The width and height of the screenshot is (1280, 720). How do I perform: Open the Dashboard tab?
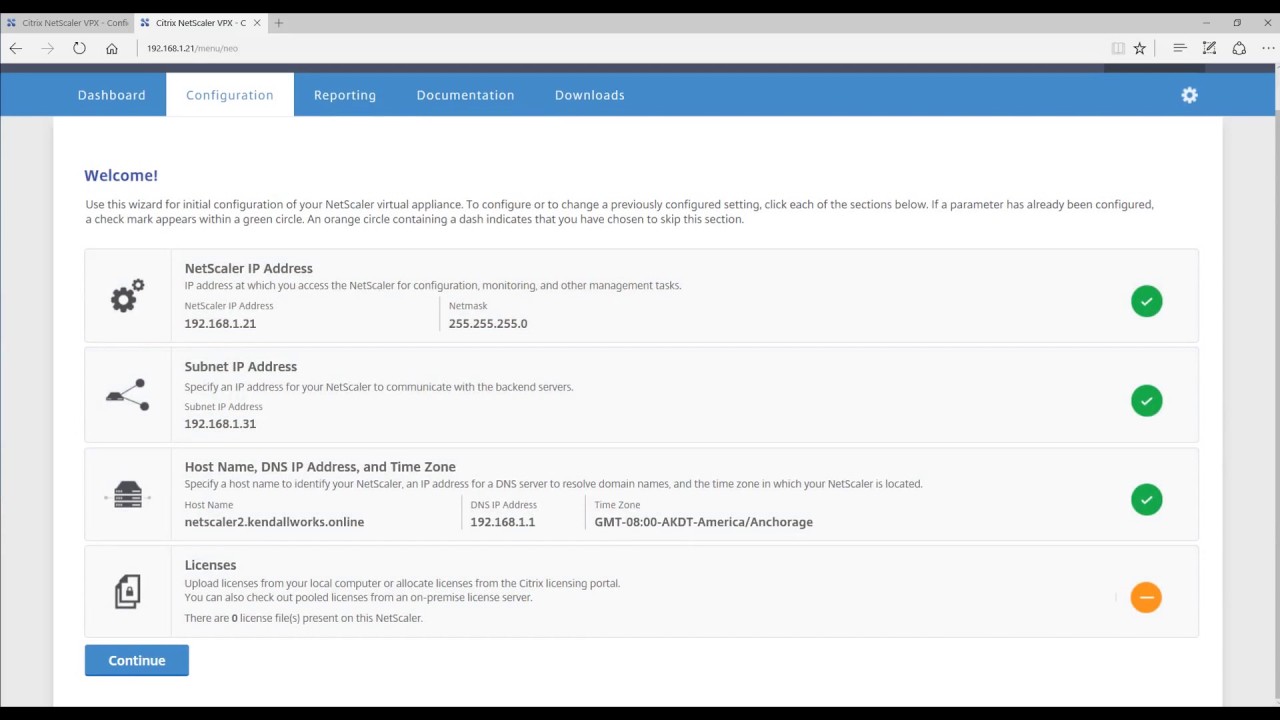(x=112, y=95)
